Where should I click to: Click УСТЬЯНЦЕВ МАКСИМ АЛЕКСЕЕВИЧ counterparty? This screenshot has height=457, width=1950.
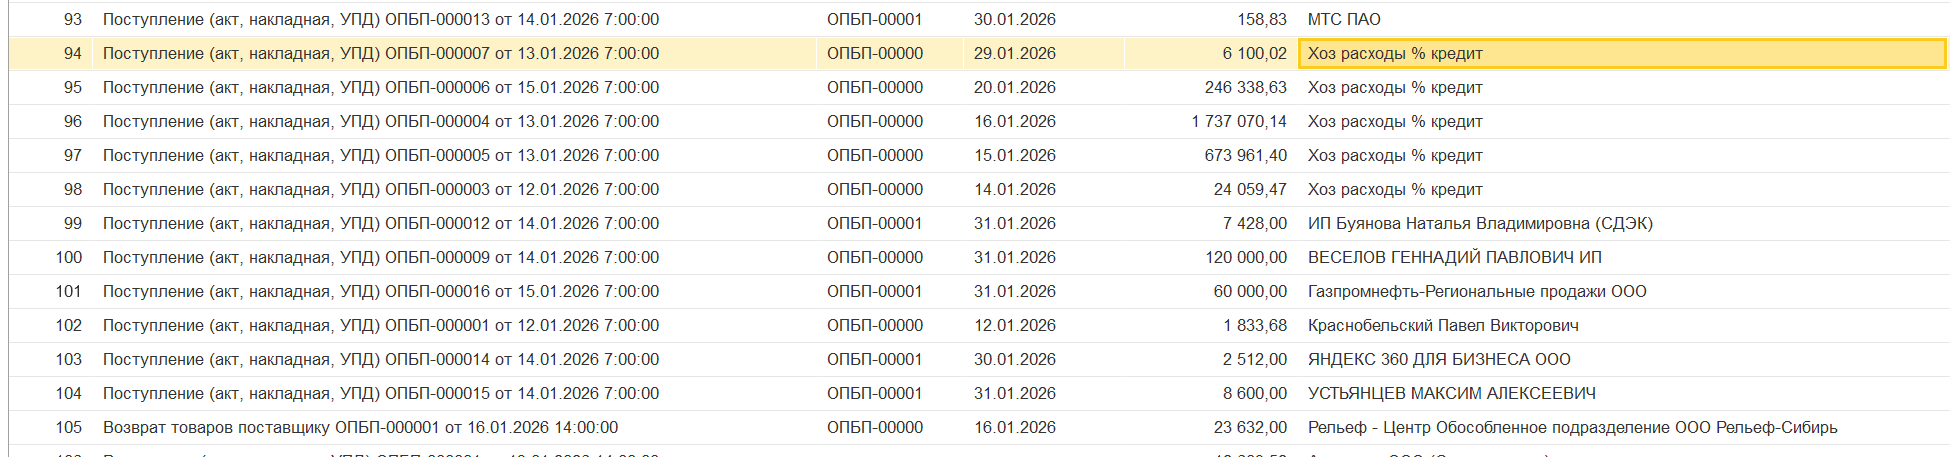(x=1451, y=394)
